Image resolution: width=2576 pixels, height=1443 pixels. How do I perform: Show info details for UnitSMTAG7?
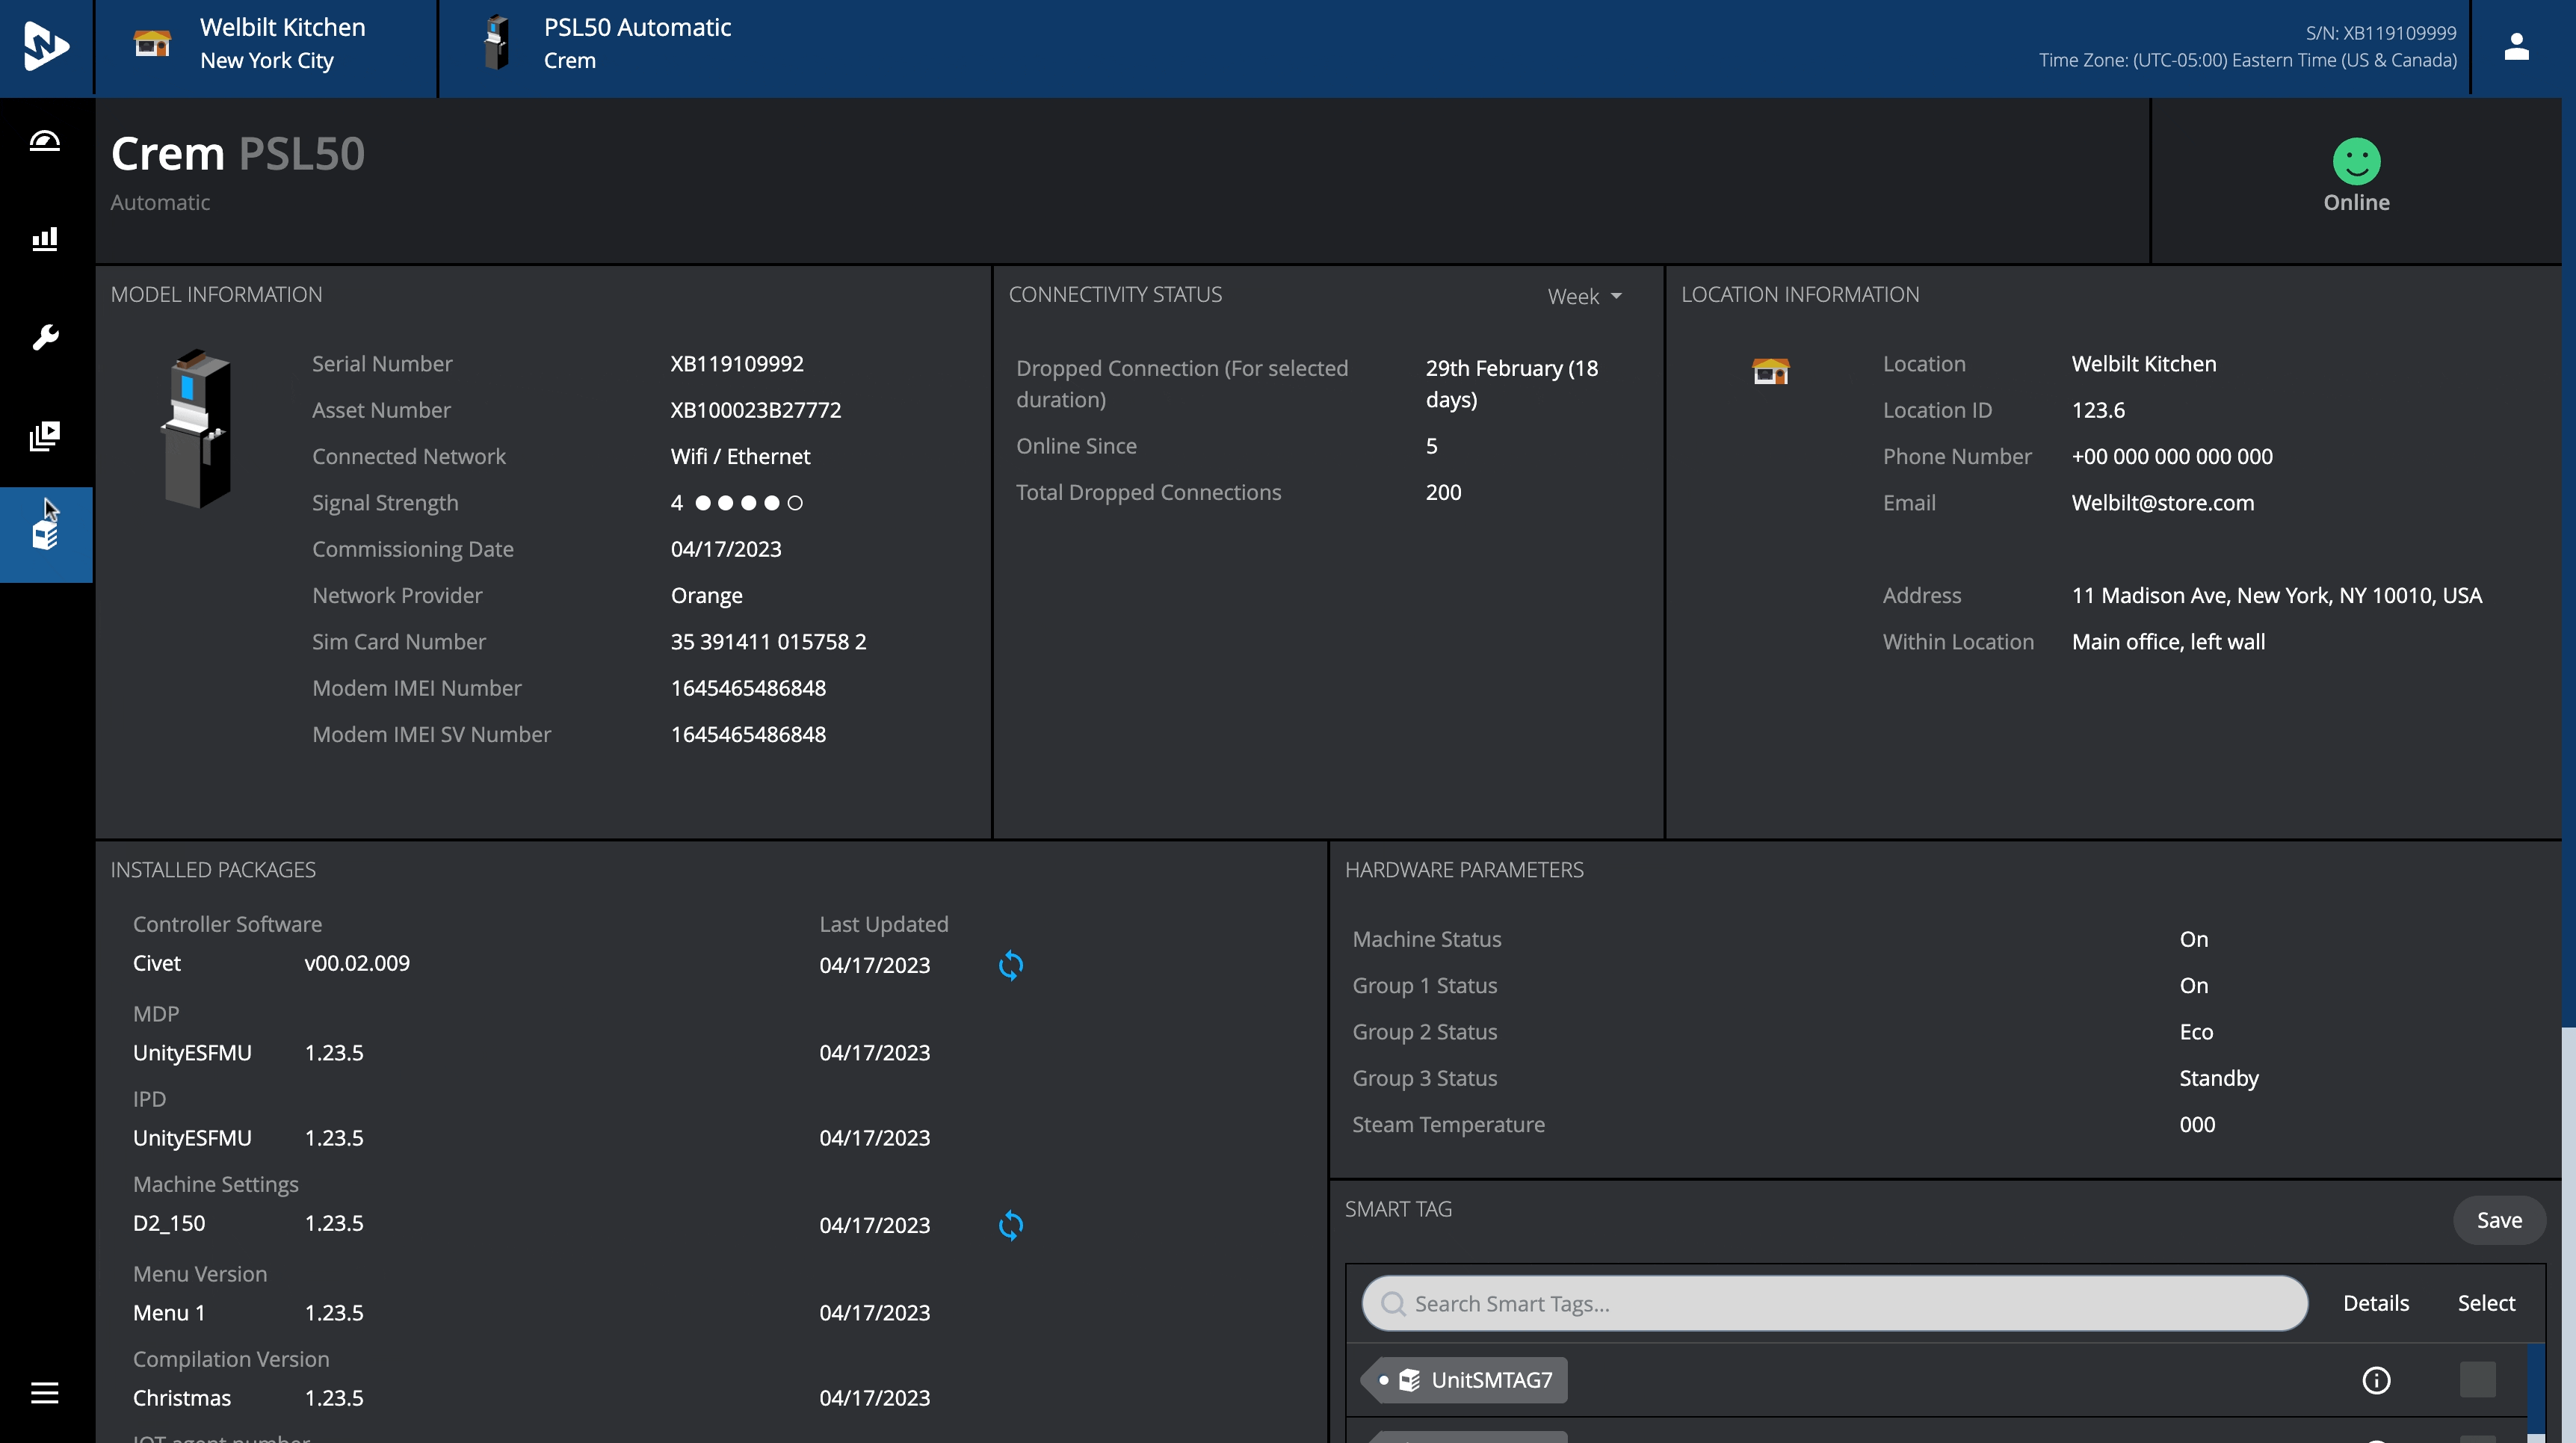tap(2376, 1380)
